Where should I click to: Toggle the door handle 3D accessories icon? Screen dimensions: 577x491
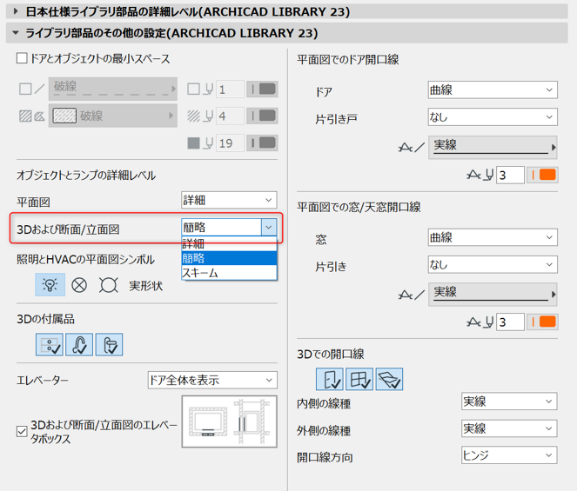point(109,345)
